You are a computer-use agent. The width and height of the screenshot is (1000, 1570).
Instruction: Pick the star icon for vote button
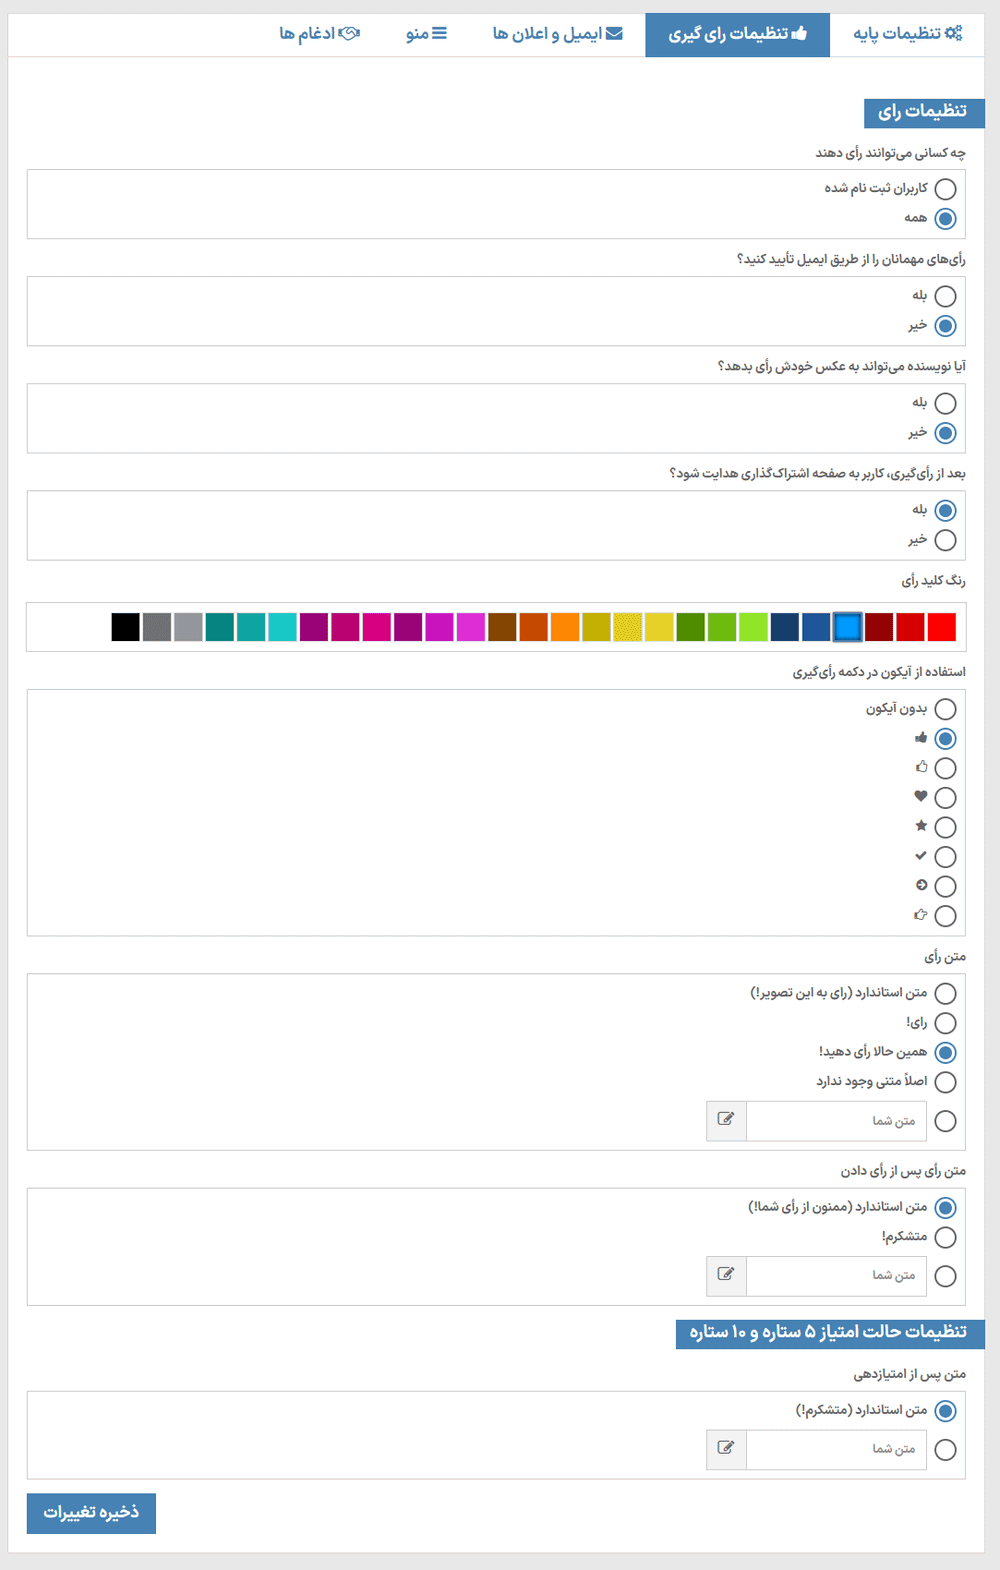945,827
